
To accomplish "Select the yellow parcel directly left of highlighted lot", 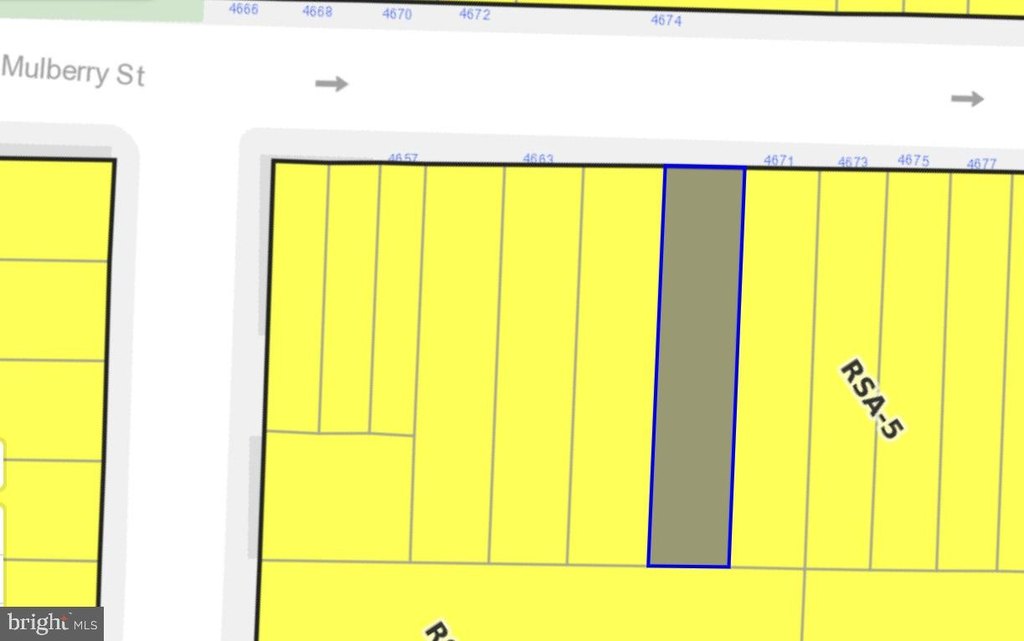I will 615,366.
